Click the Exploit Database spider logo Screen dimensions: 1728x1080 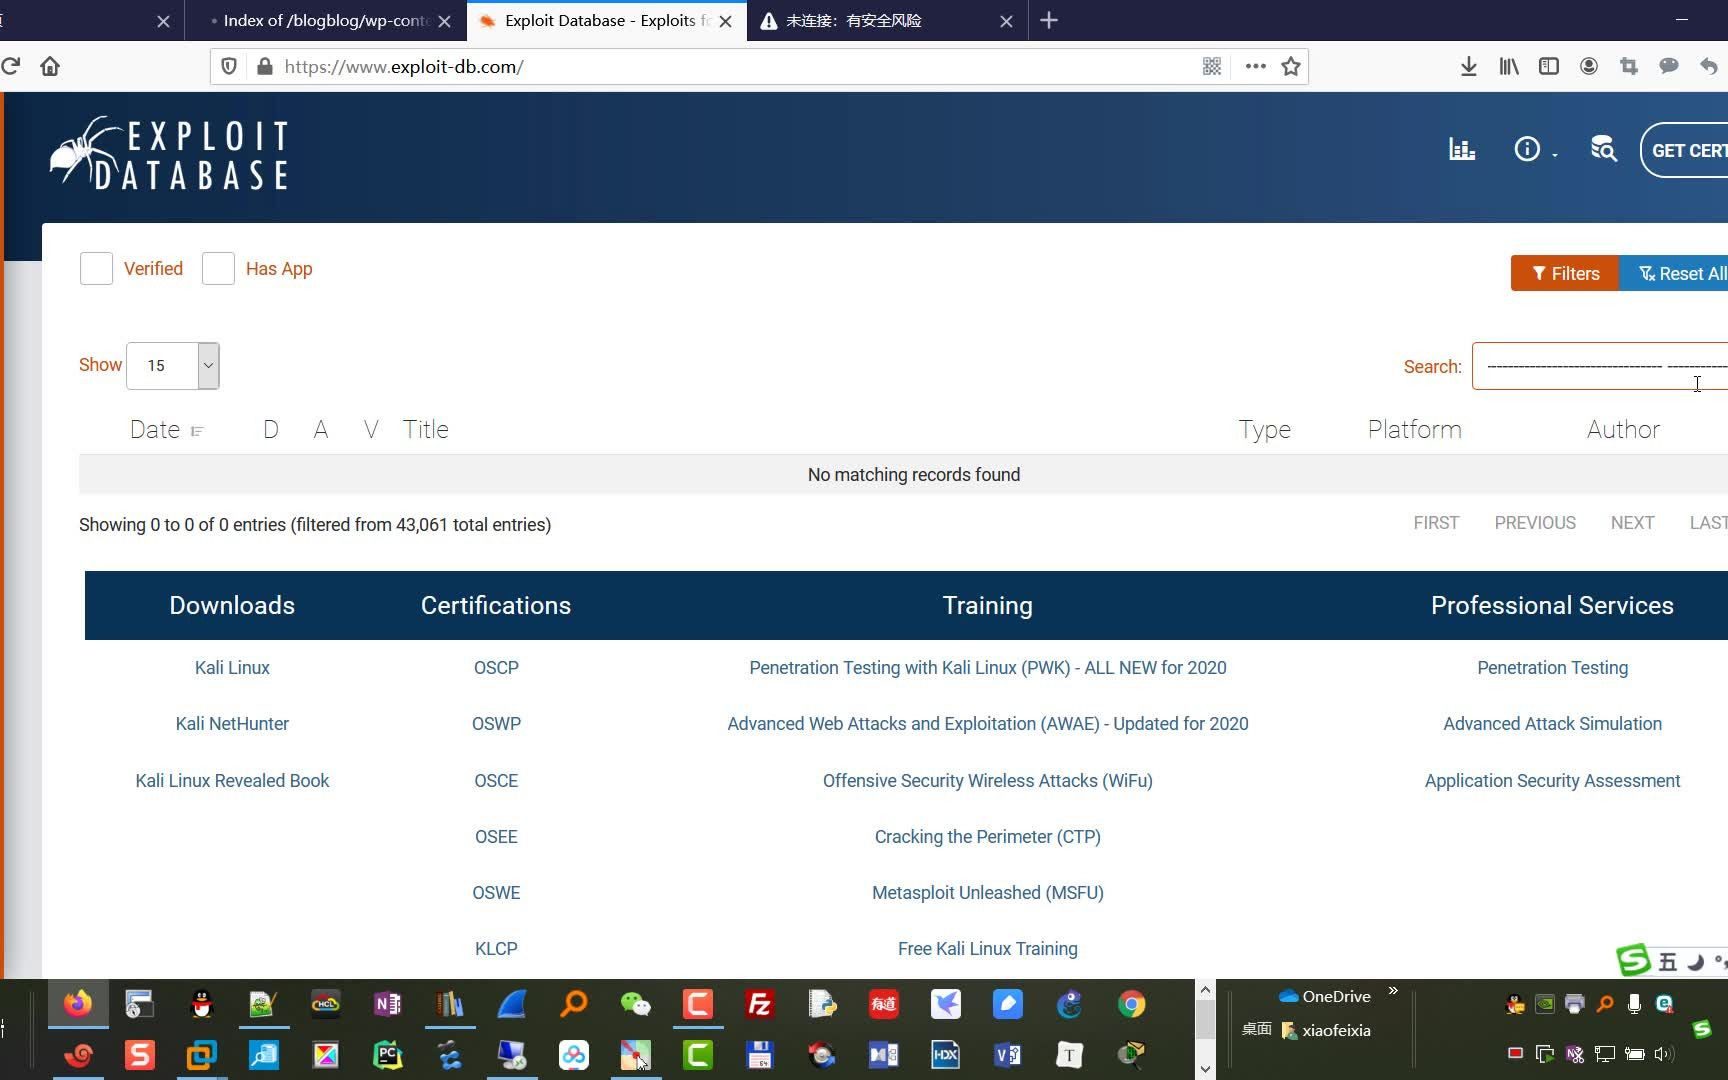169,154
